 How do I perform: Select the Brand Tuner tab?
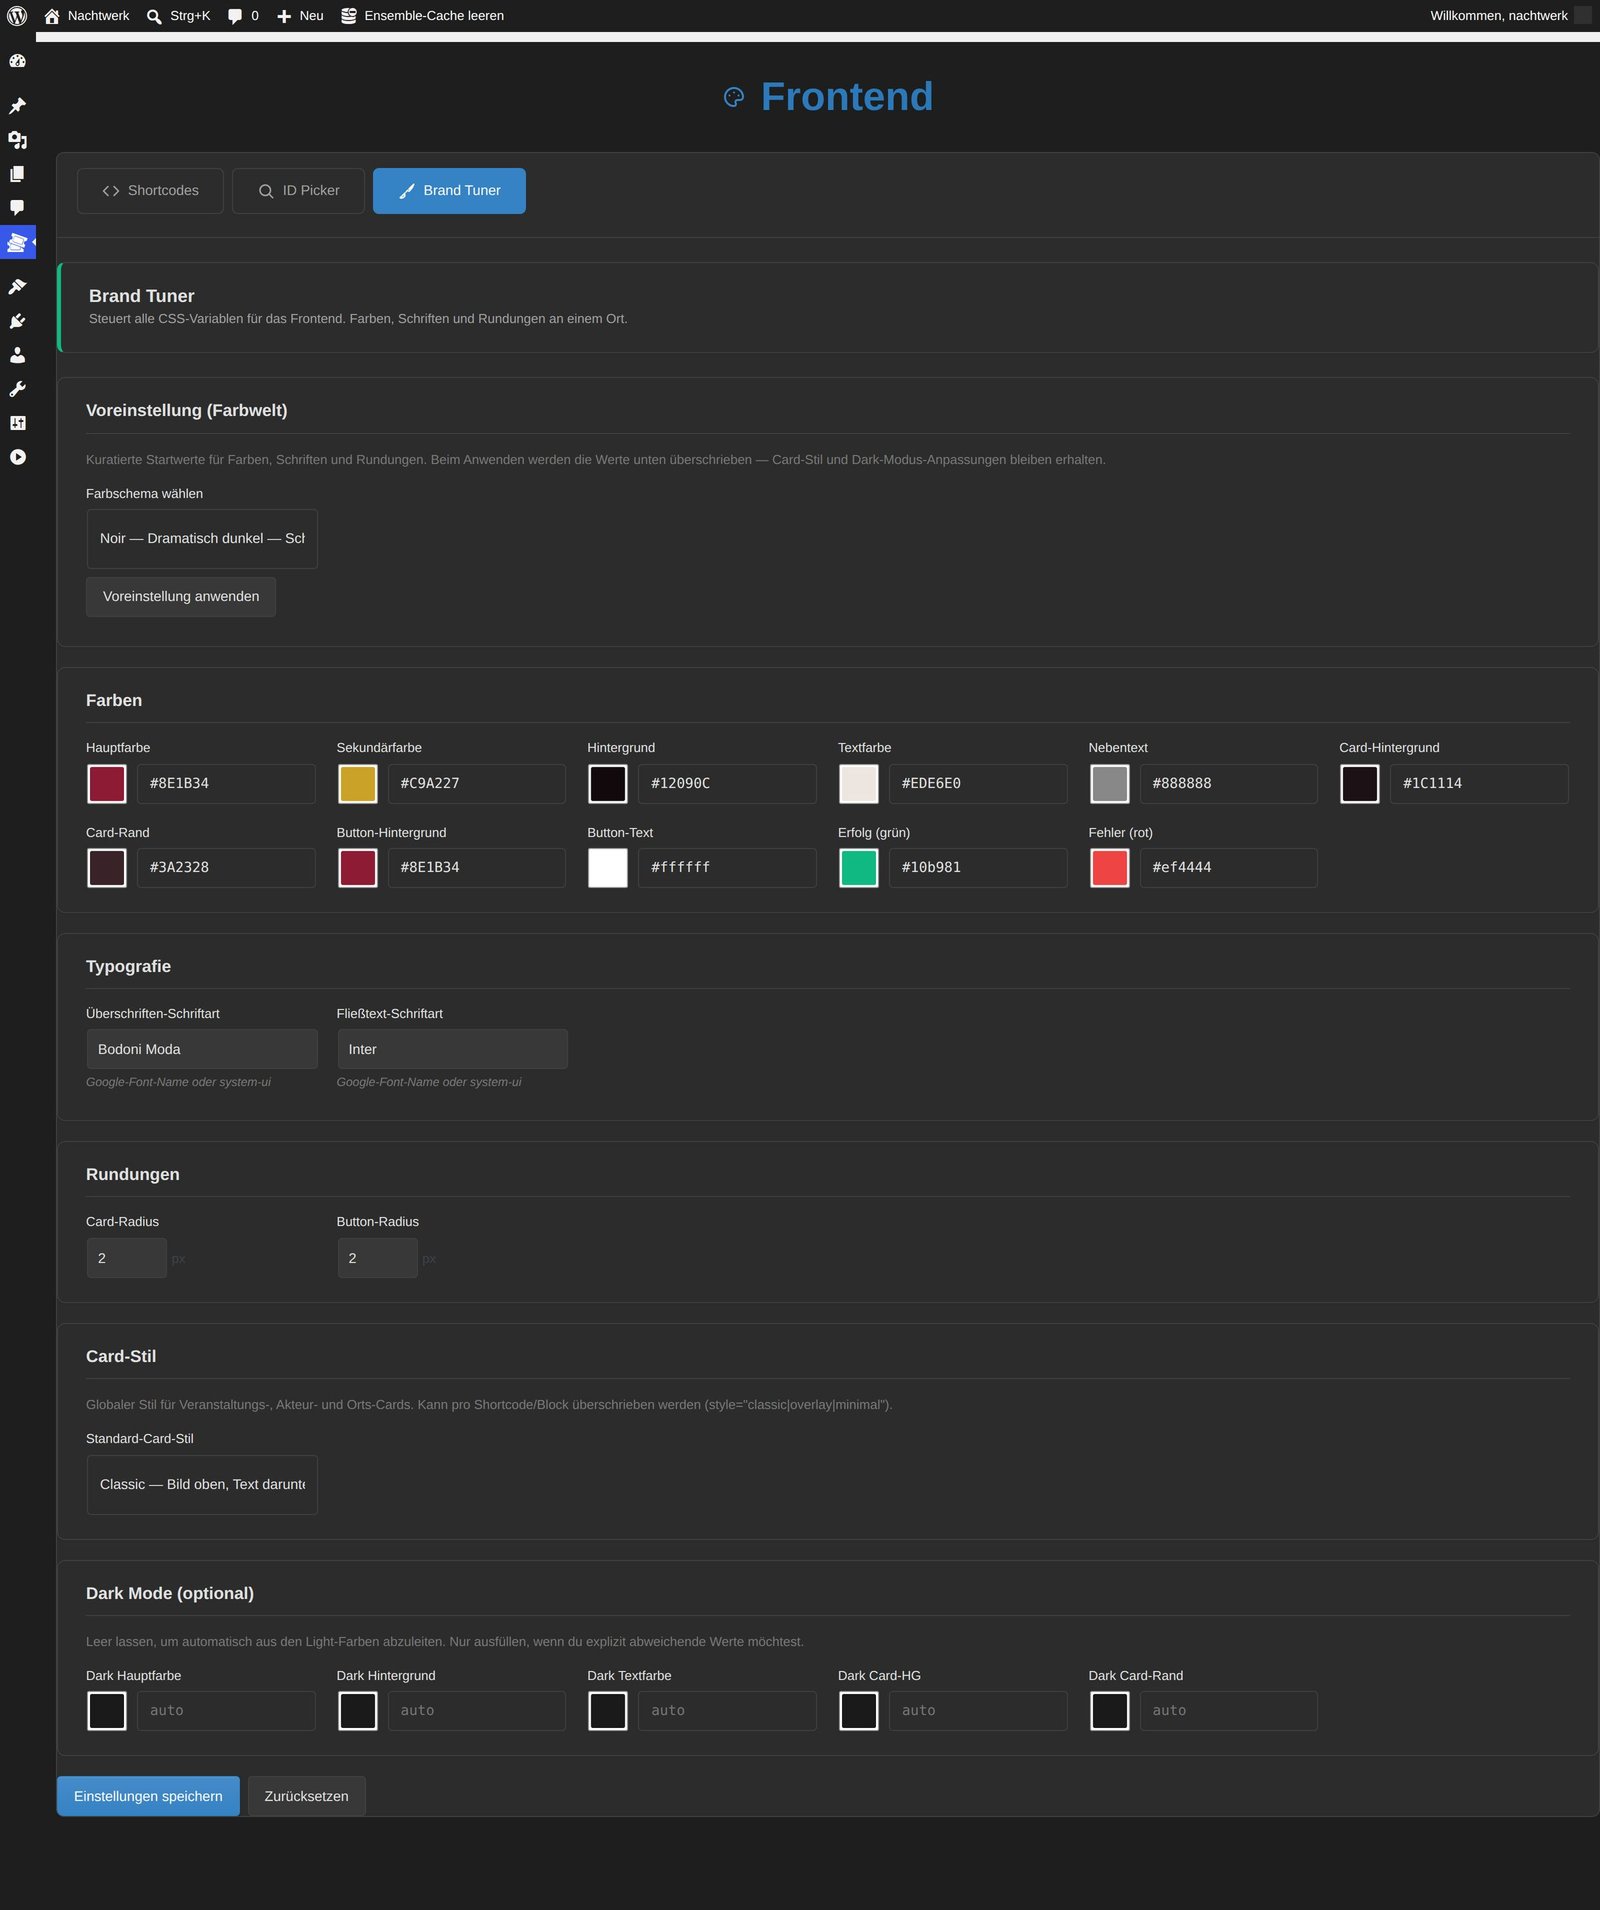(449, 191)
